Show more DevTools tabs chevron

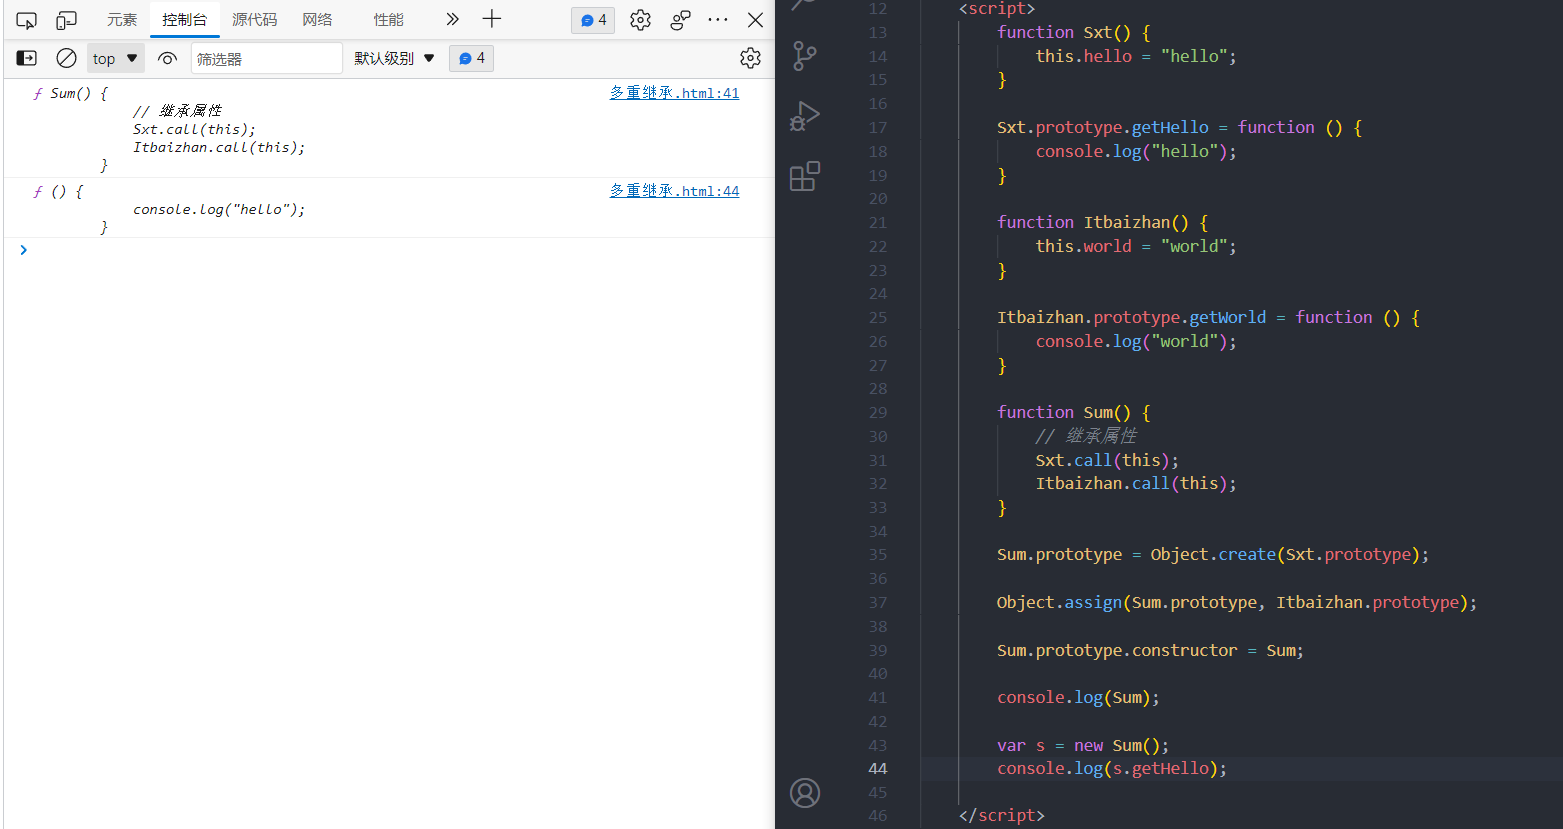point(453,19)
